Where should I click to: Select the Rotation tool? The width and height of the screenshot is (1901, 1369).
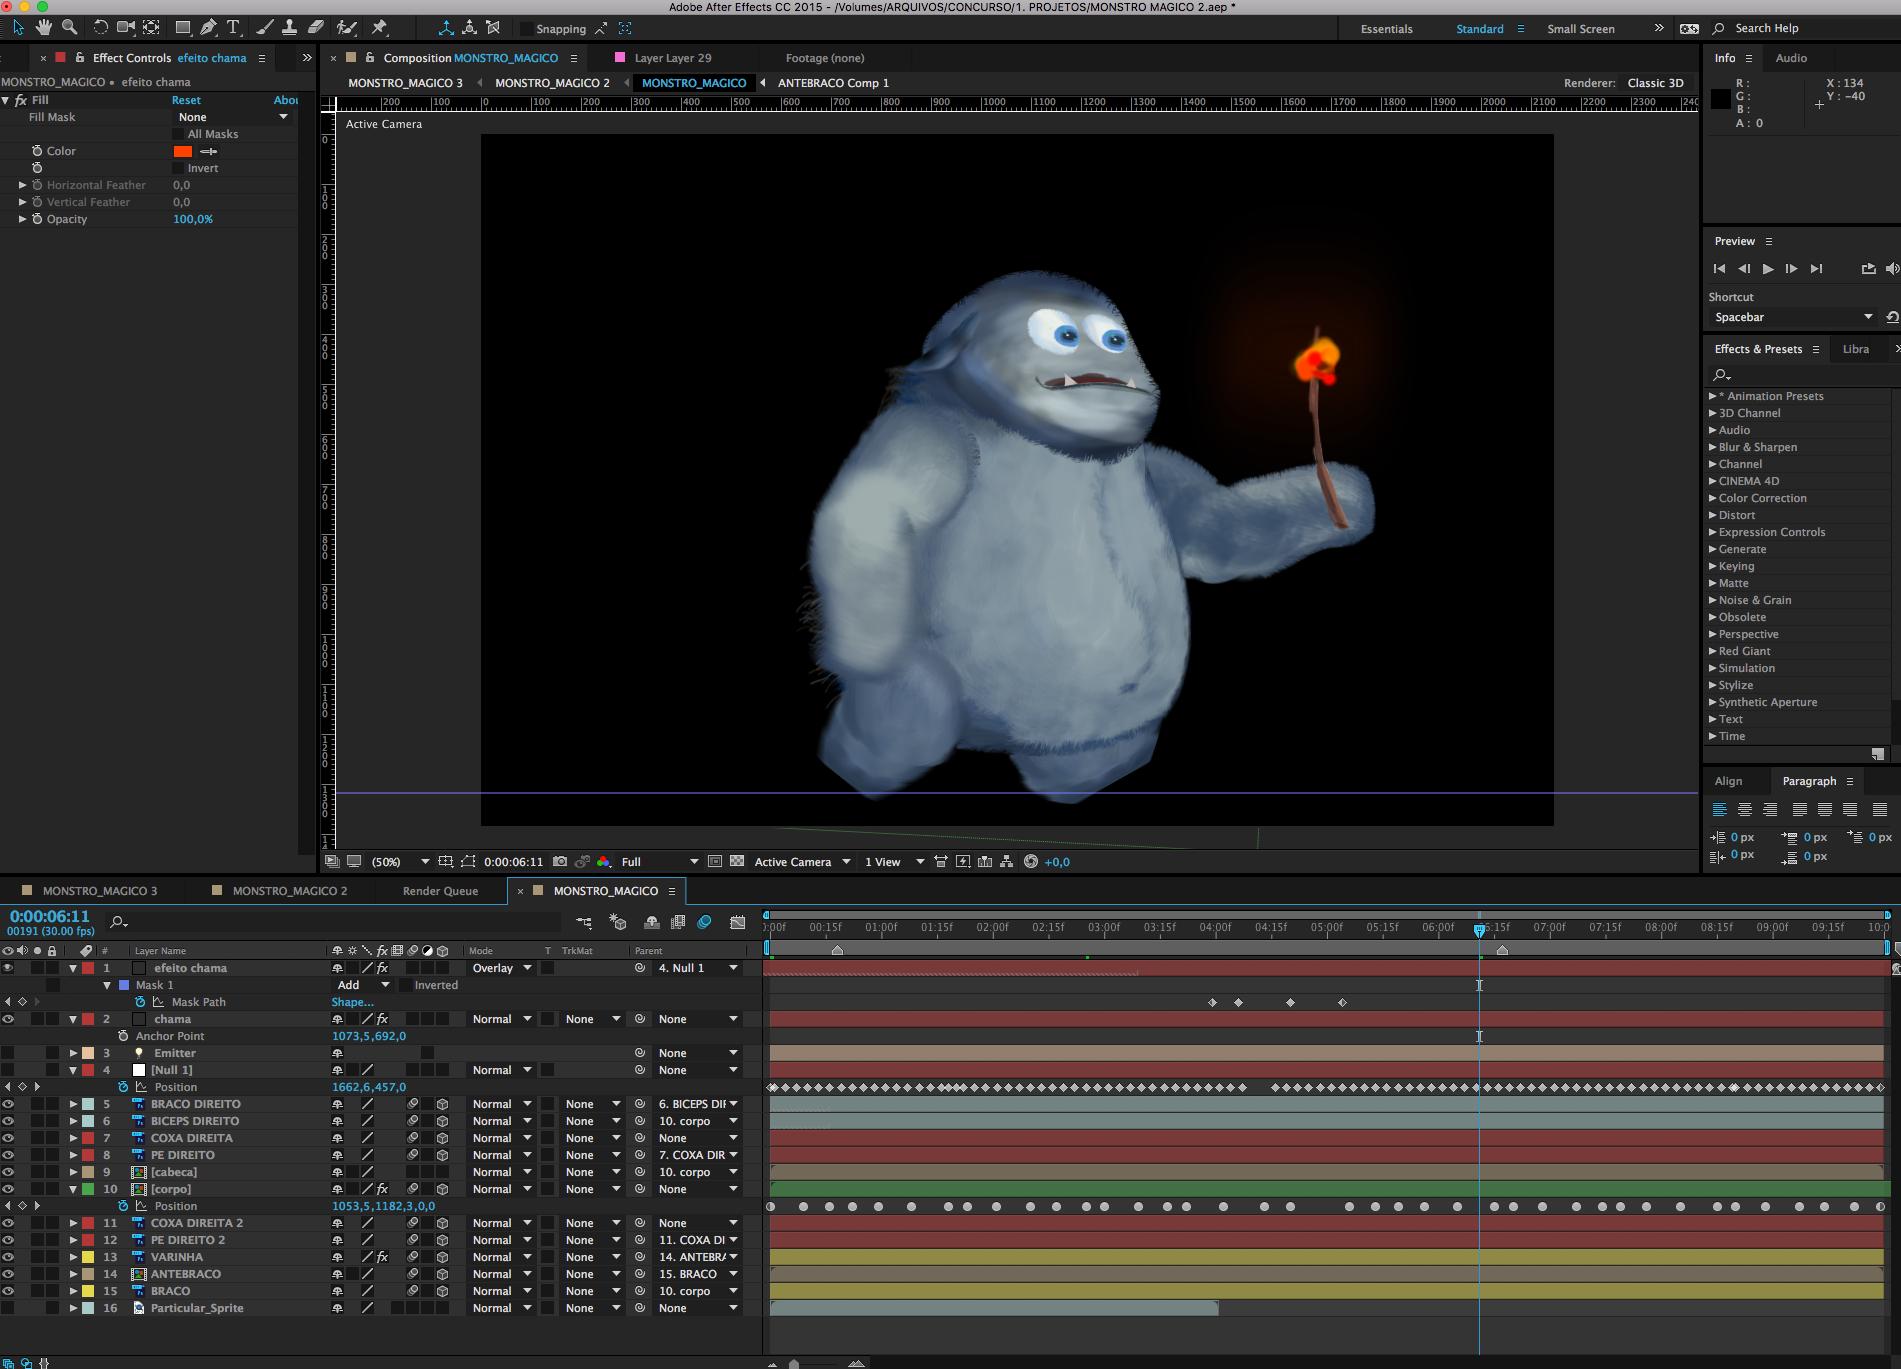(x=100, y=28)
